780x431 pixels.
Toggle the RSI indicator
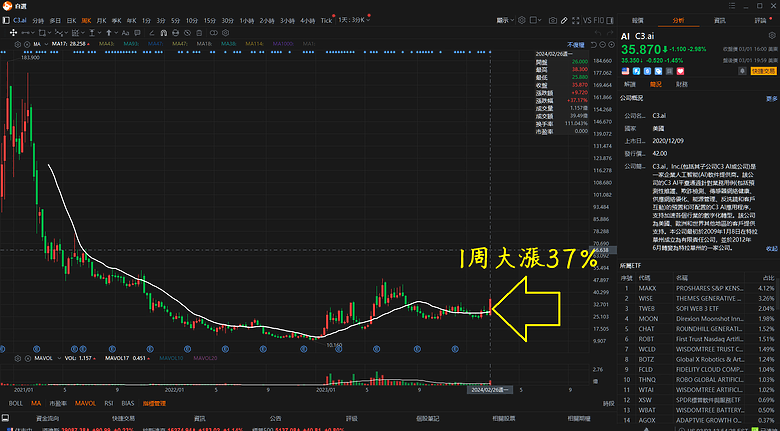(x=108, y=403)
